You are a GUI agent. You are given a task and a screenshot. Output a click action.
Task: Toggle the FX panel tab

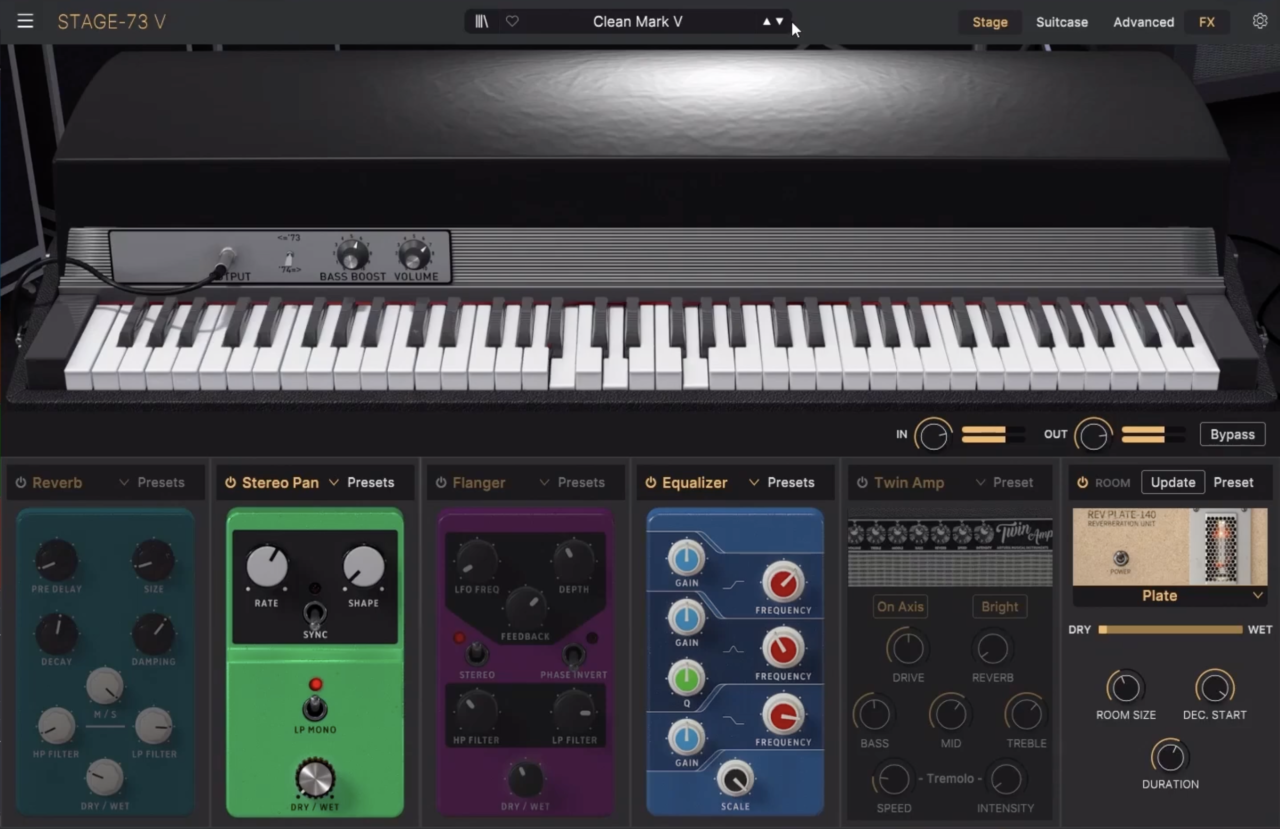click(1207, 22)
